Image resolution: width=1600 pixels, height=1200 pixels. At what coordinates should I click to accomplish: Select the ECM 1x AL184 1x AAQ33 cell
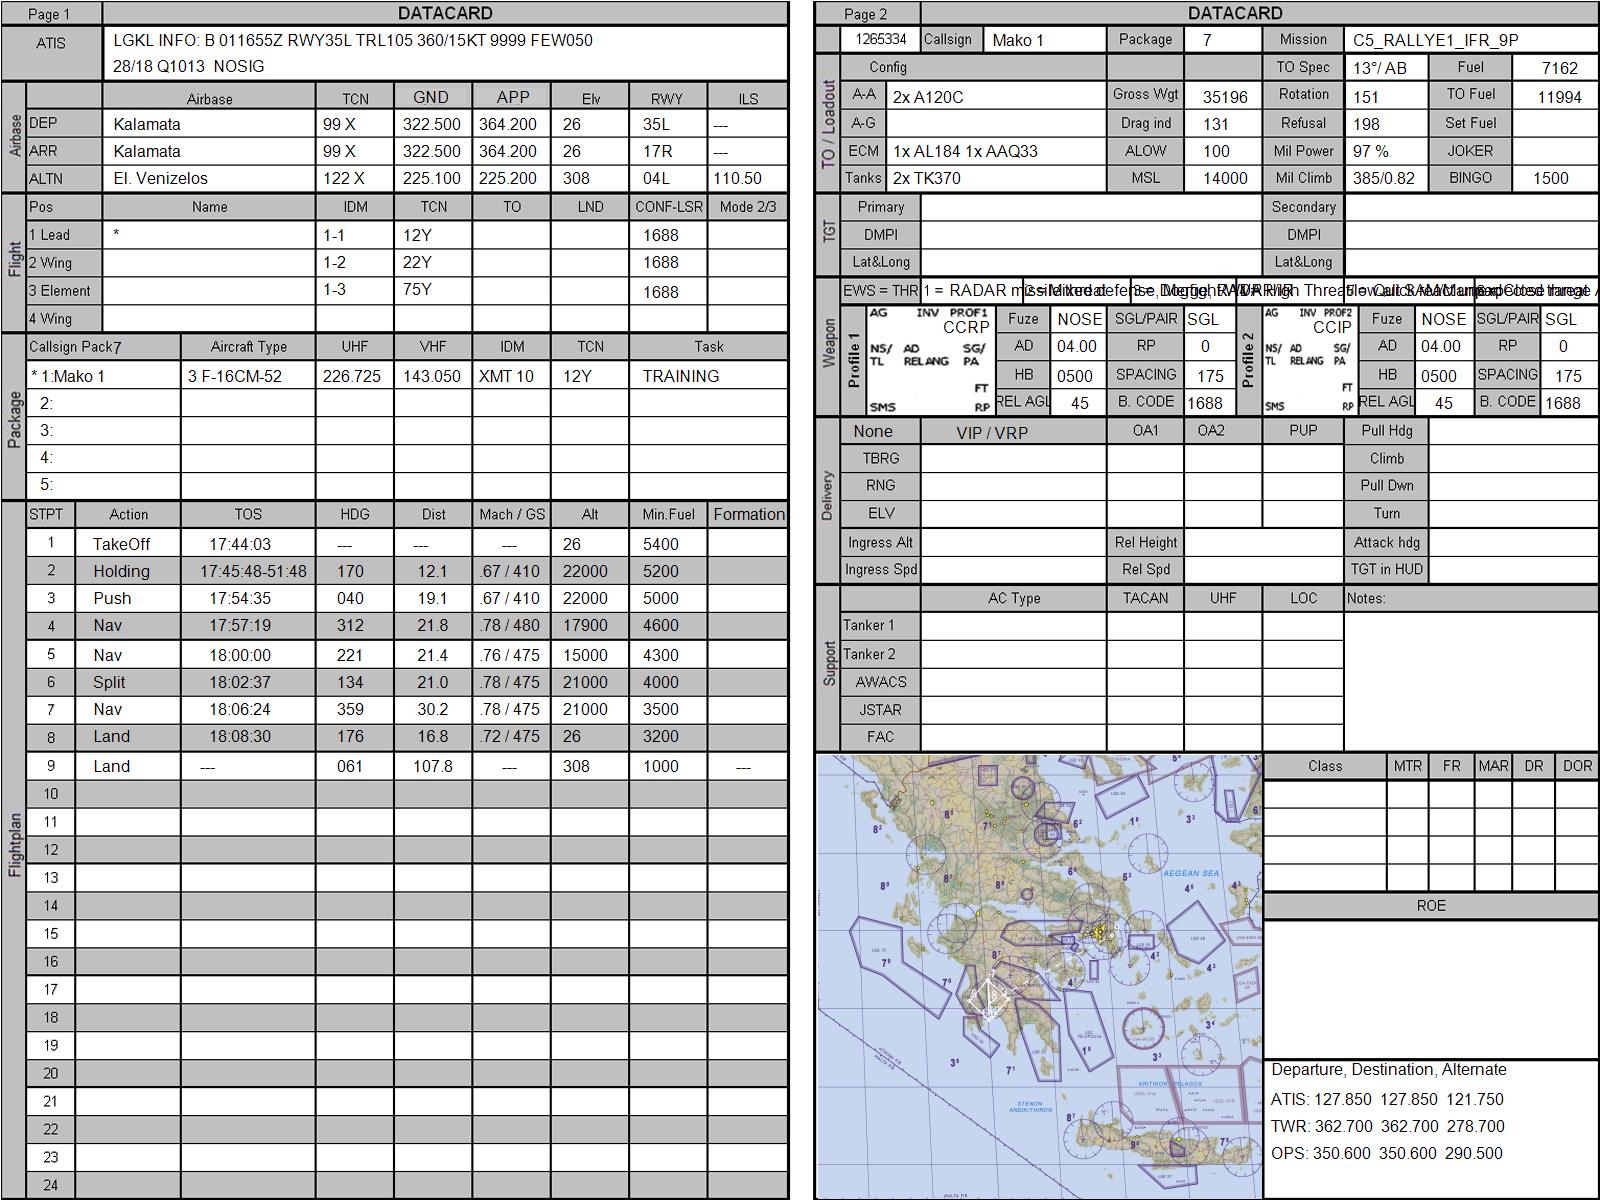click(995, 151)
